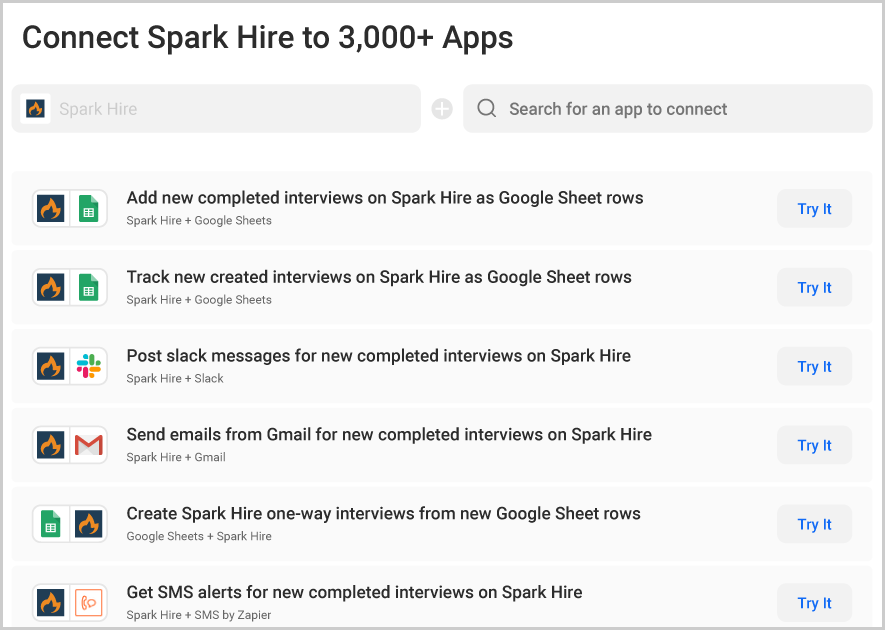Image resolution: width=885 pixels, height=630 pixels.
Task: Open 'Post slack messages for new completed interviews' title
Action: pos(379,356)
